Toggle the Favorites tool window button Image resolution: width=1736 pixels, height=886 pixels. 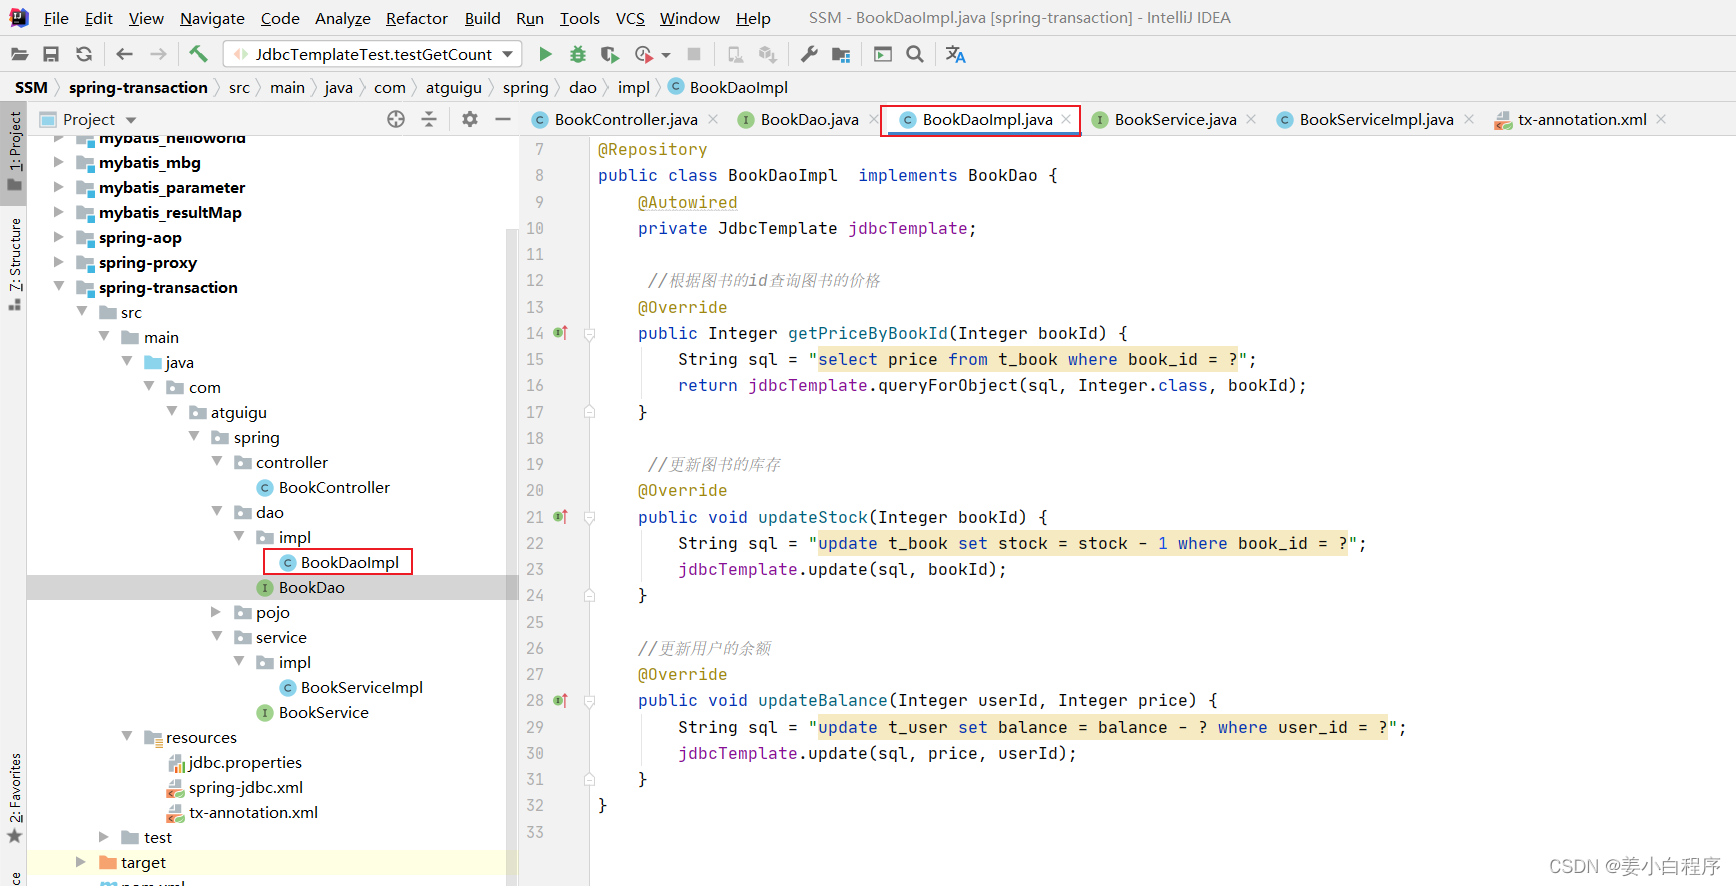pos(15,798)
